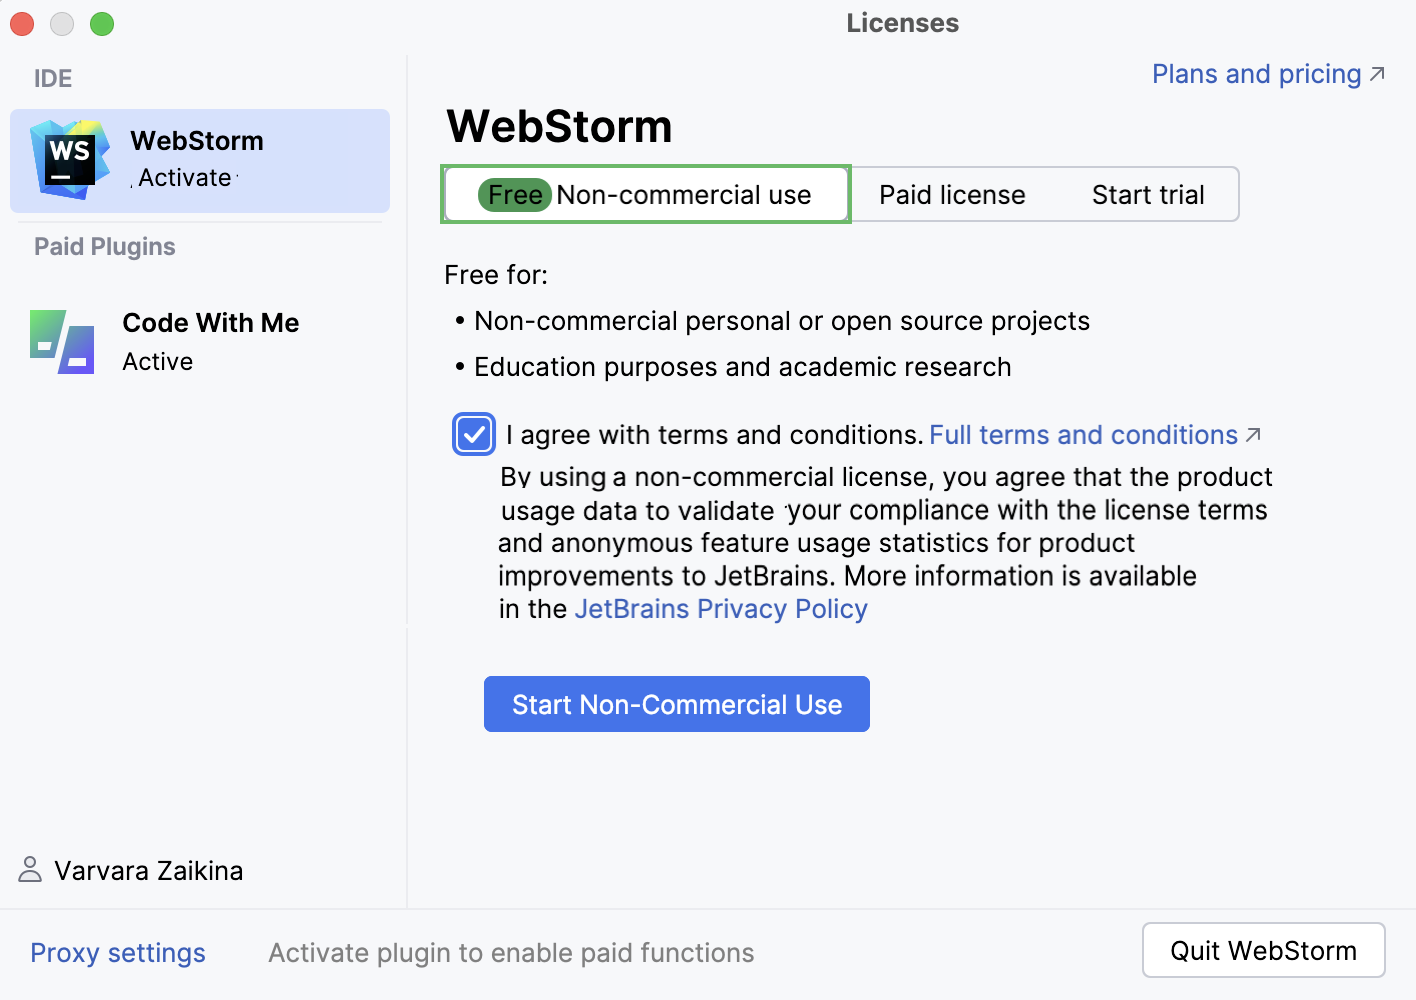The width and height of the screenshot is (1416, 1000).
Task: Select the Non-commercial use tab
Action: (645, 194)
